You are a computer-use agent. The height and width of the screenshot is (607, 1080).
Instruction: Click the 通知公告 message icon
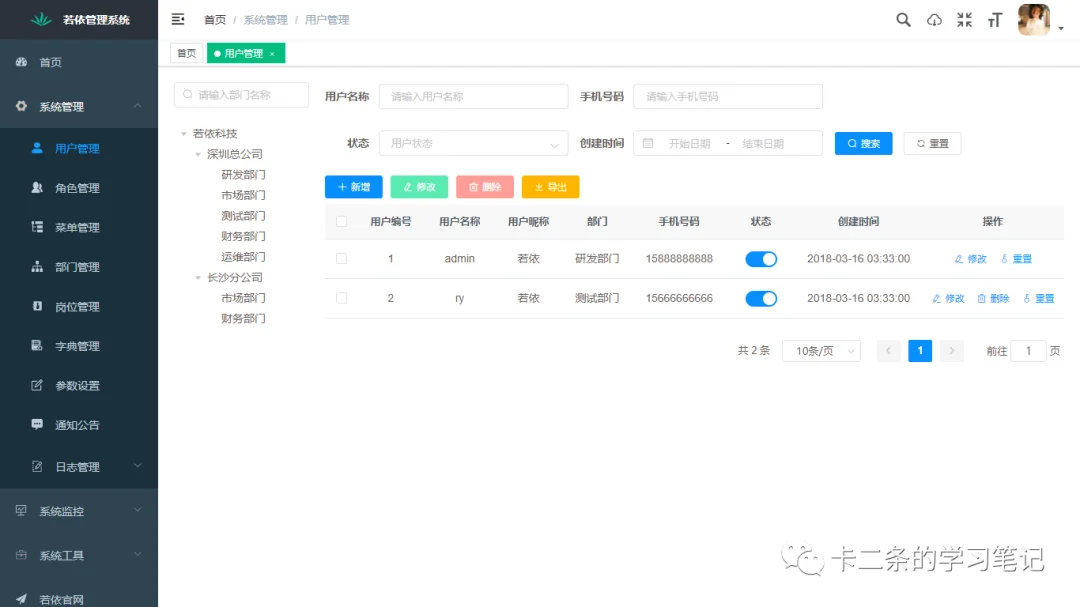37,424
